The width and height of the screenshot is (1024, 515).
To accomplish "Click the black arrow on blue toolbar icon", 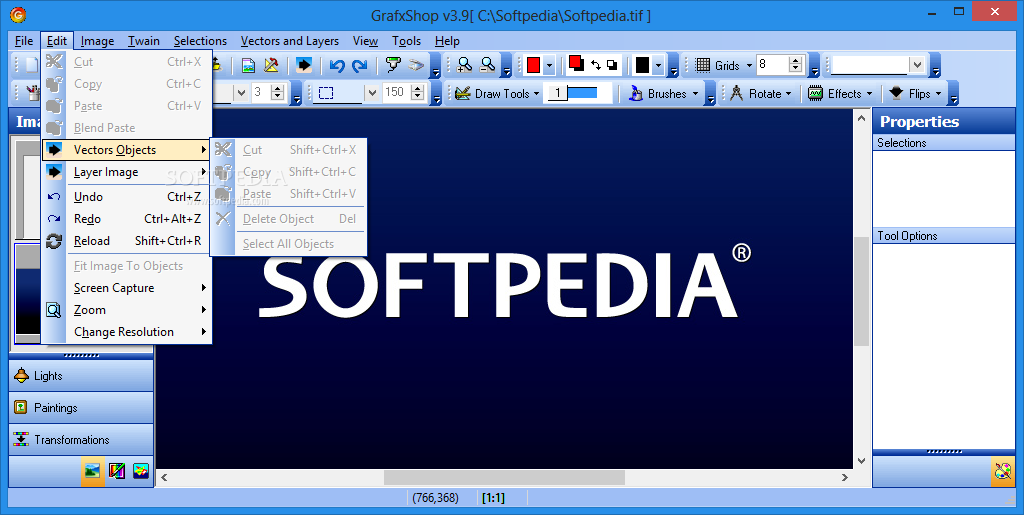I will tap(304, 65).
